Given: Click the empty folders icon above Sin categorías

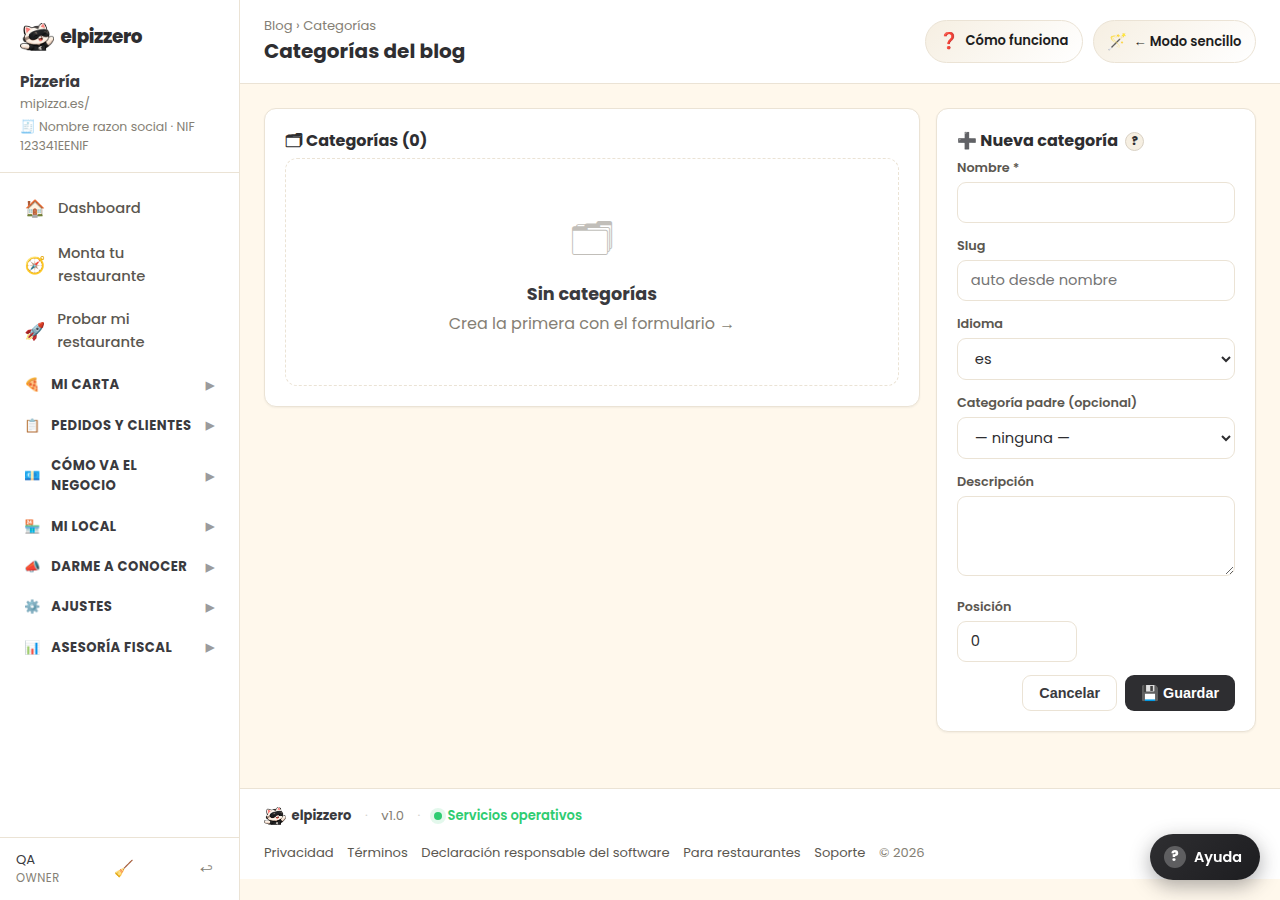Looking at the screenshot, I should pyautogui.click(x=592, y=238).
